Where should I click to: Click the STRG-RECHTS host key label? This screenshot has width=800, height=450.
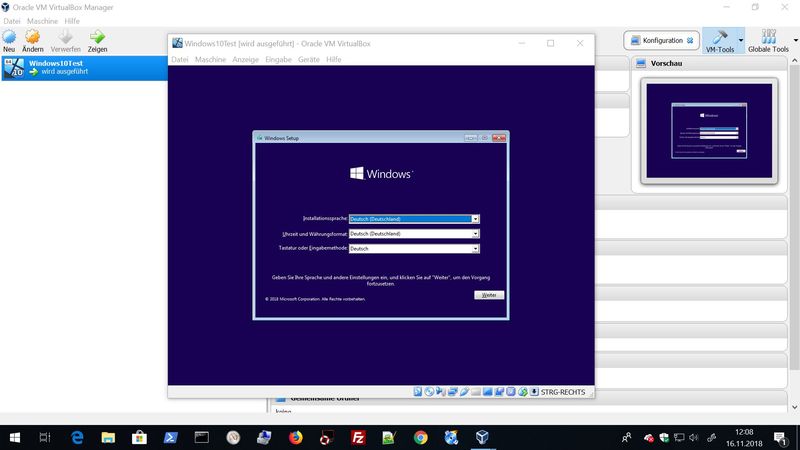(x=563, y=392)
